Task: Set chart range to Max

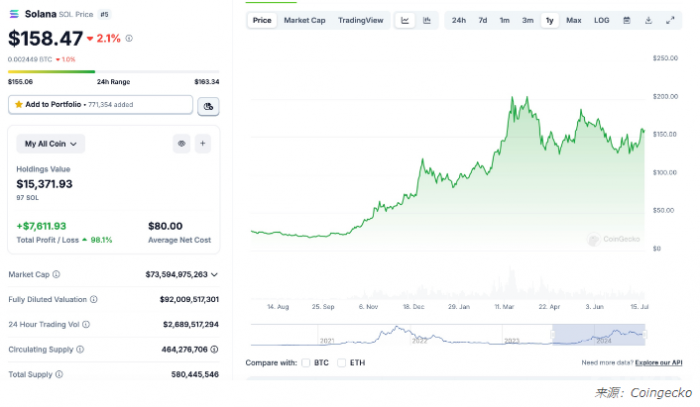Action: 574,21
